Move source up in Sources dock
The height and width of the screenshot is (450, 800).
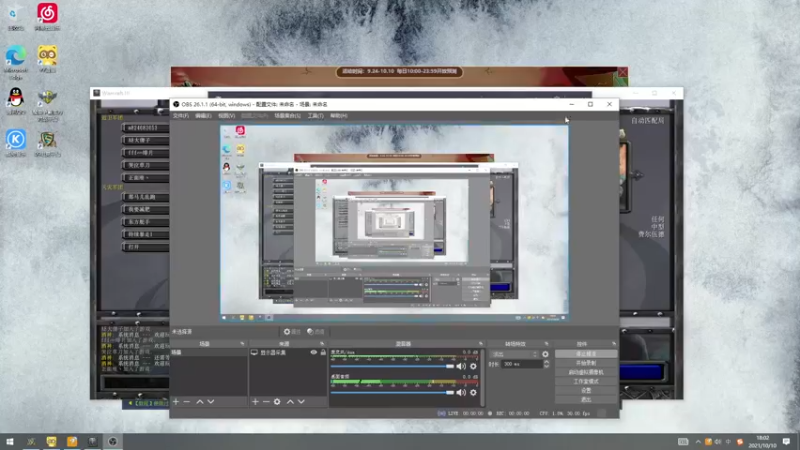(290, 402)
